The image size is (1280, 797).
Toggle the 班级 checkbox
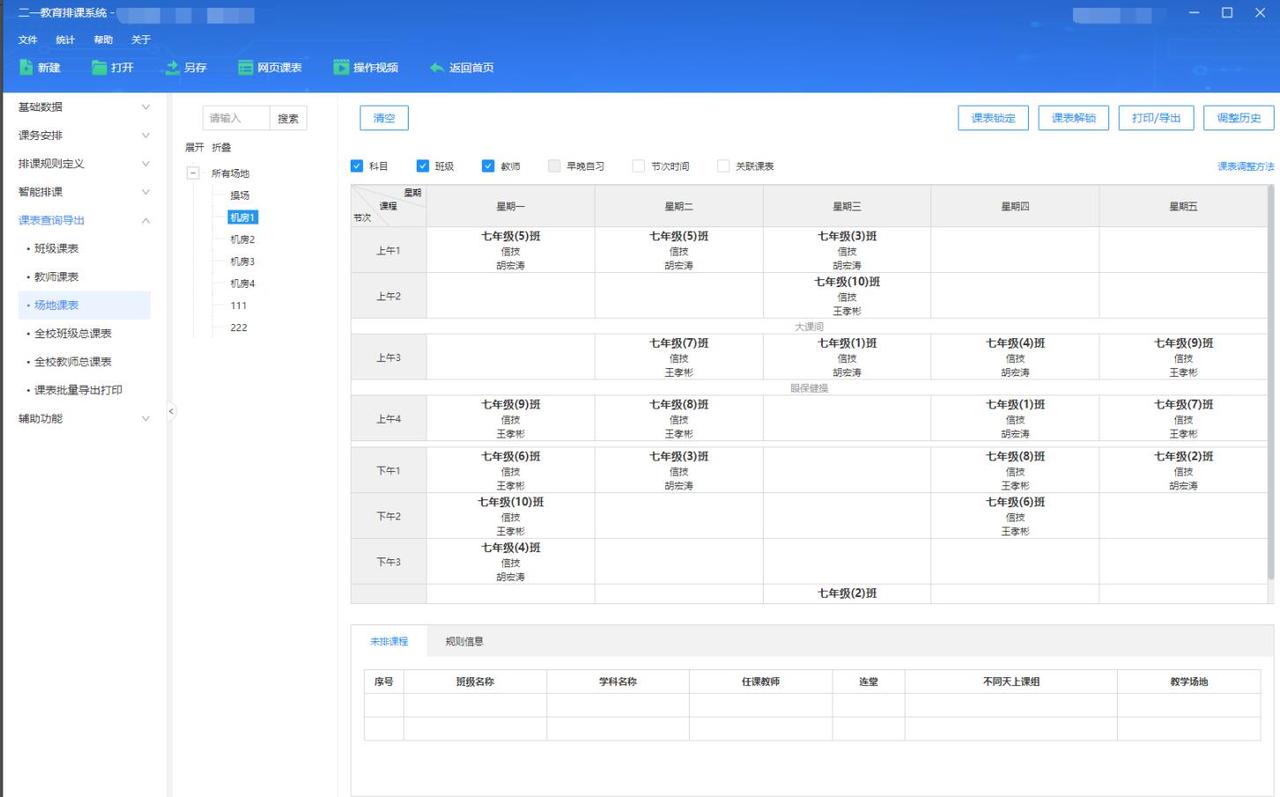[423, 166]
